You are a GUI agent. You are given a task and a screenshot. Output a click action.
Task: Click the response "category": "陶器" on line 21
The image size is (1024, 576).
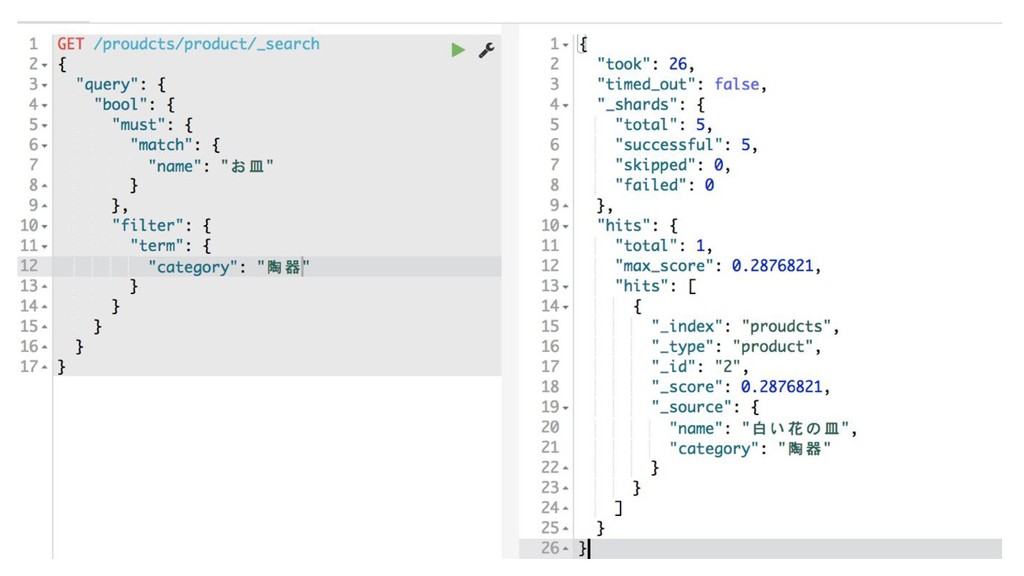point(750,449)
